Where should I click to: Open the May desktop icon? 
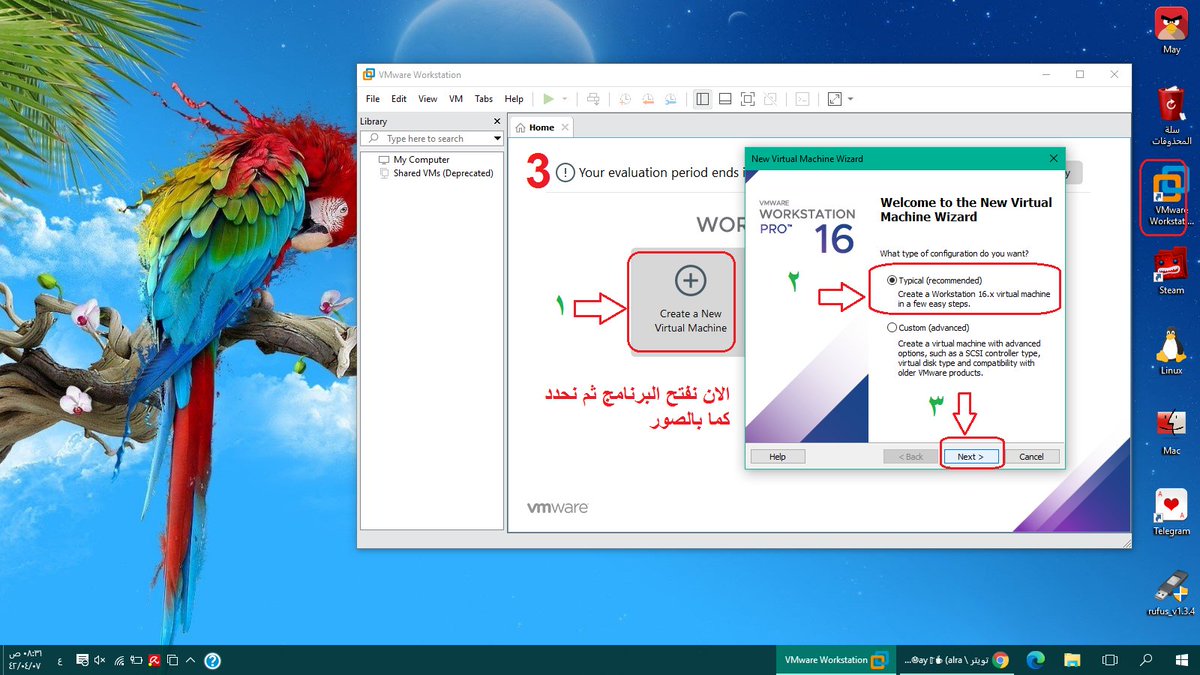[1171, 29]
